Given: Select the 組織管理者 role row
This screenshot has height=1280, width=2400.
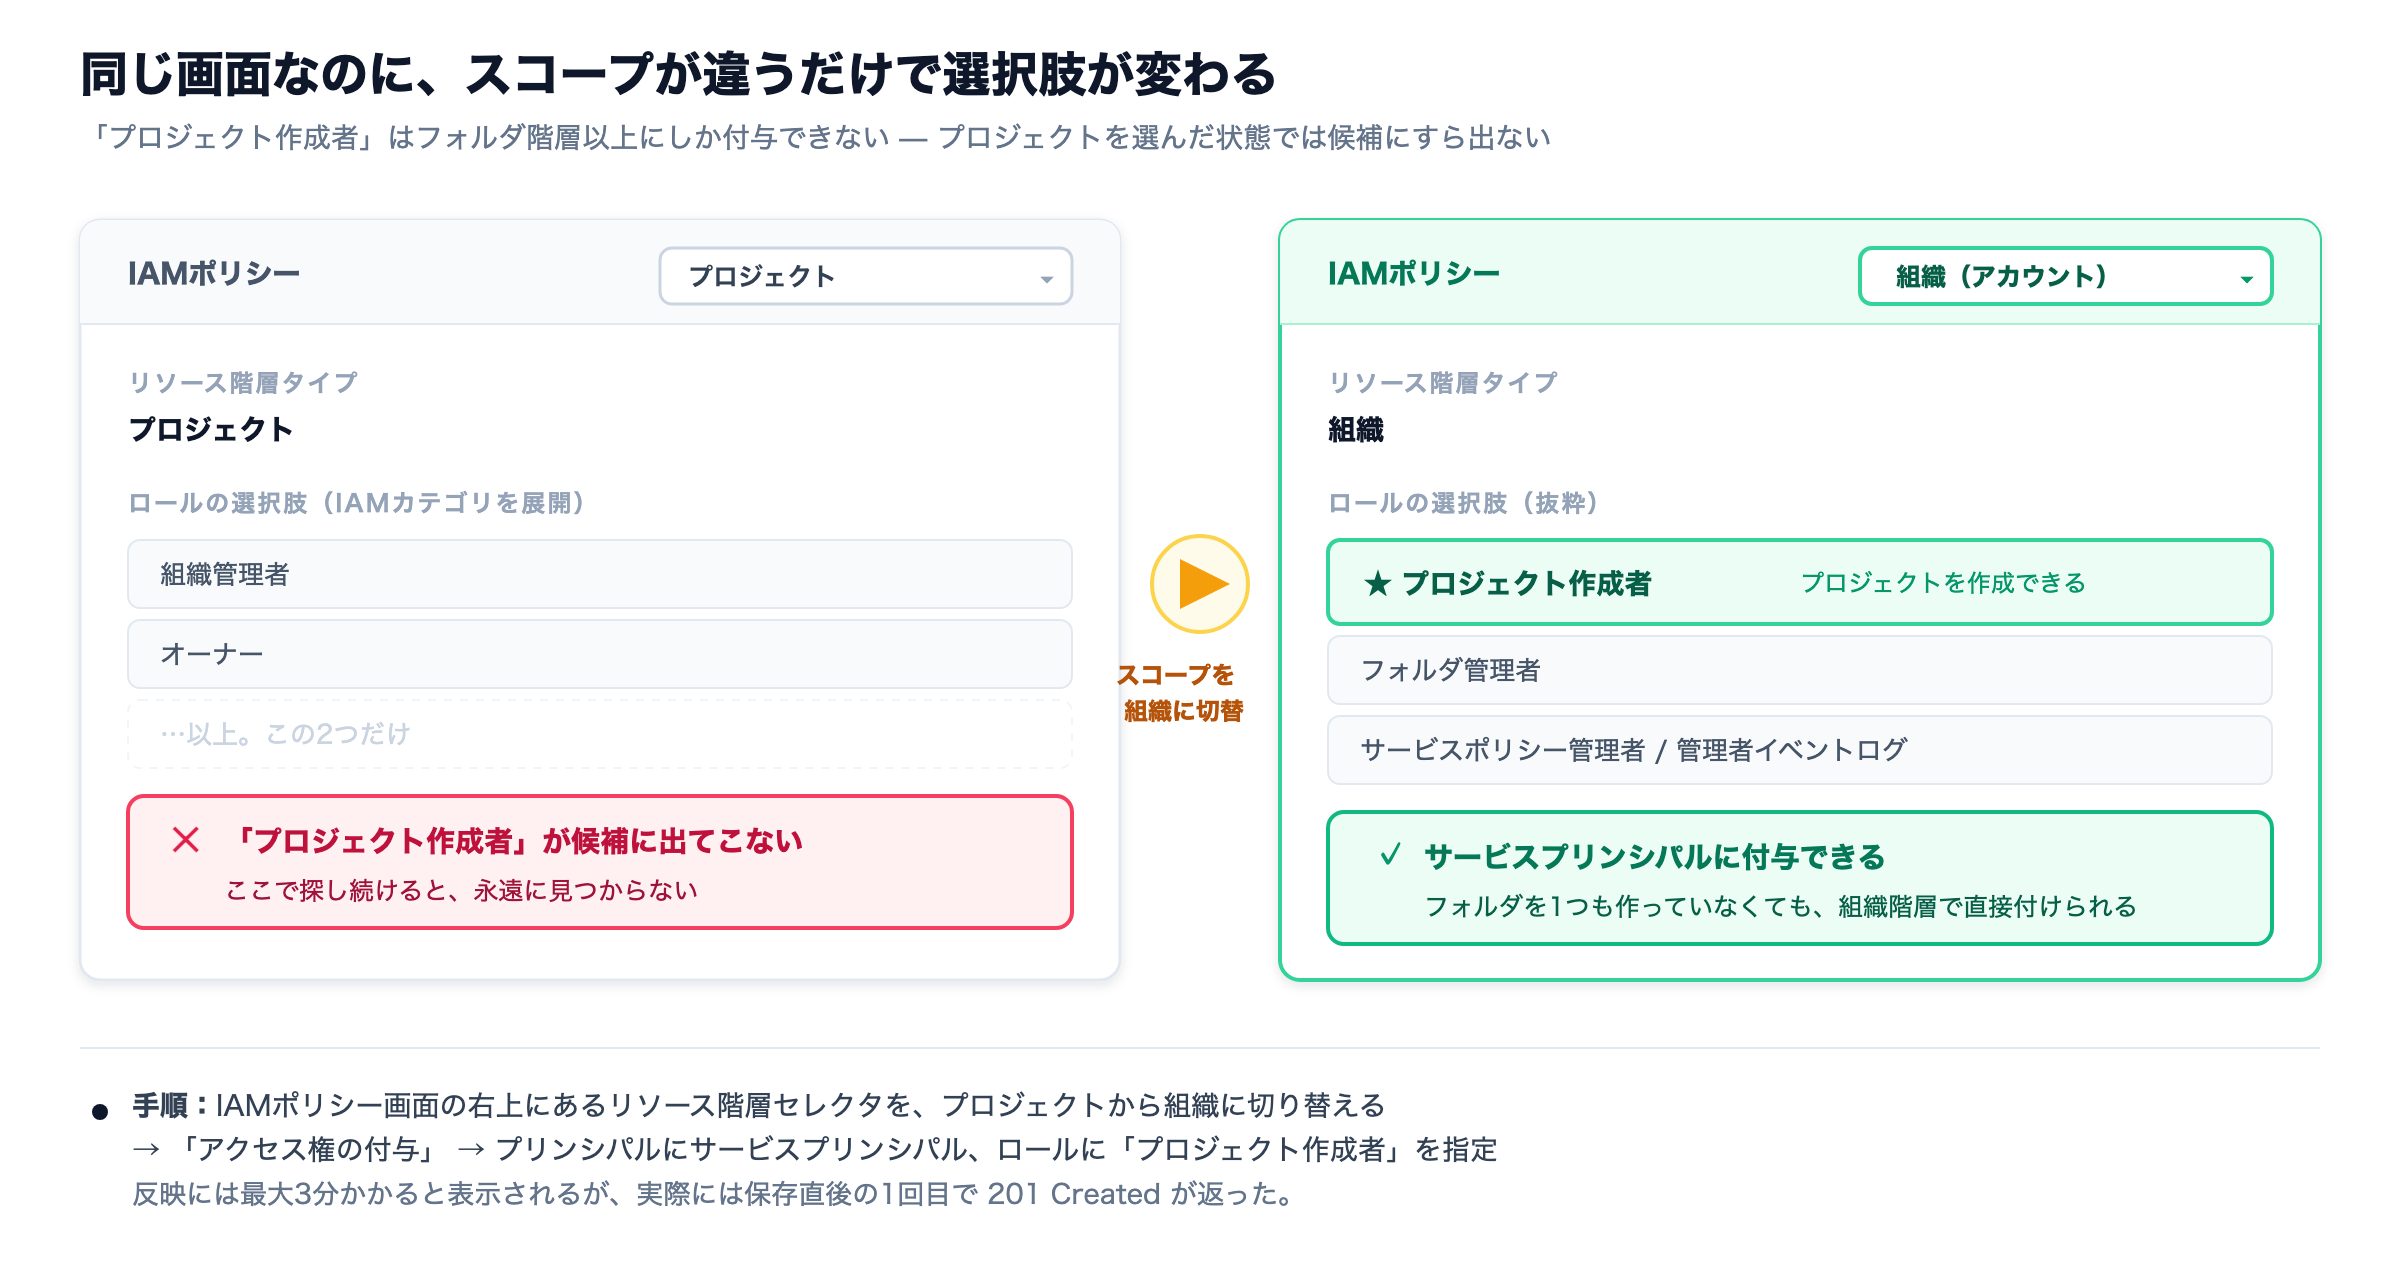Looking at the screenshot, I should pos(600,574).
